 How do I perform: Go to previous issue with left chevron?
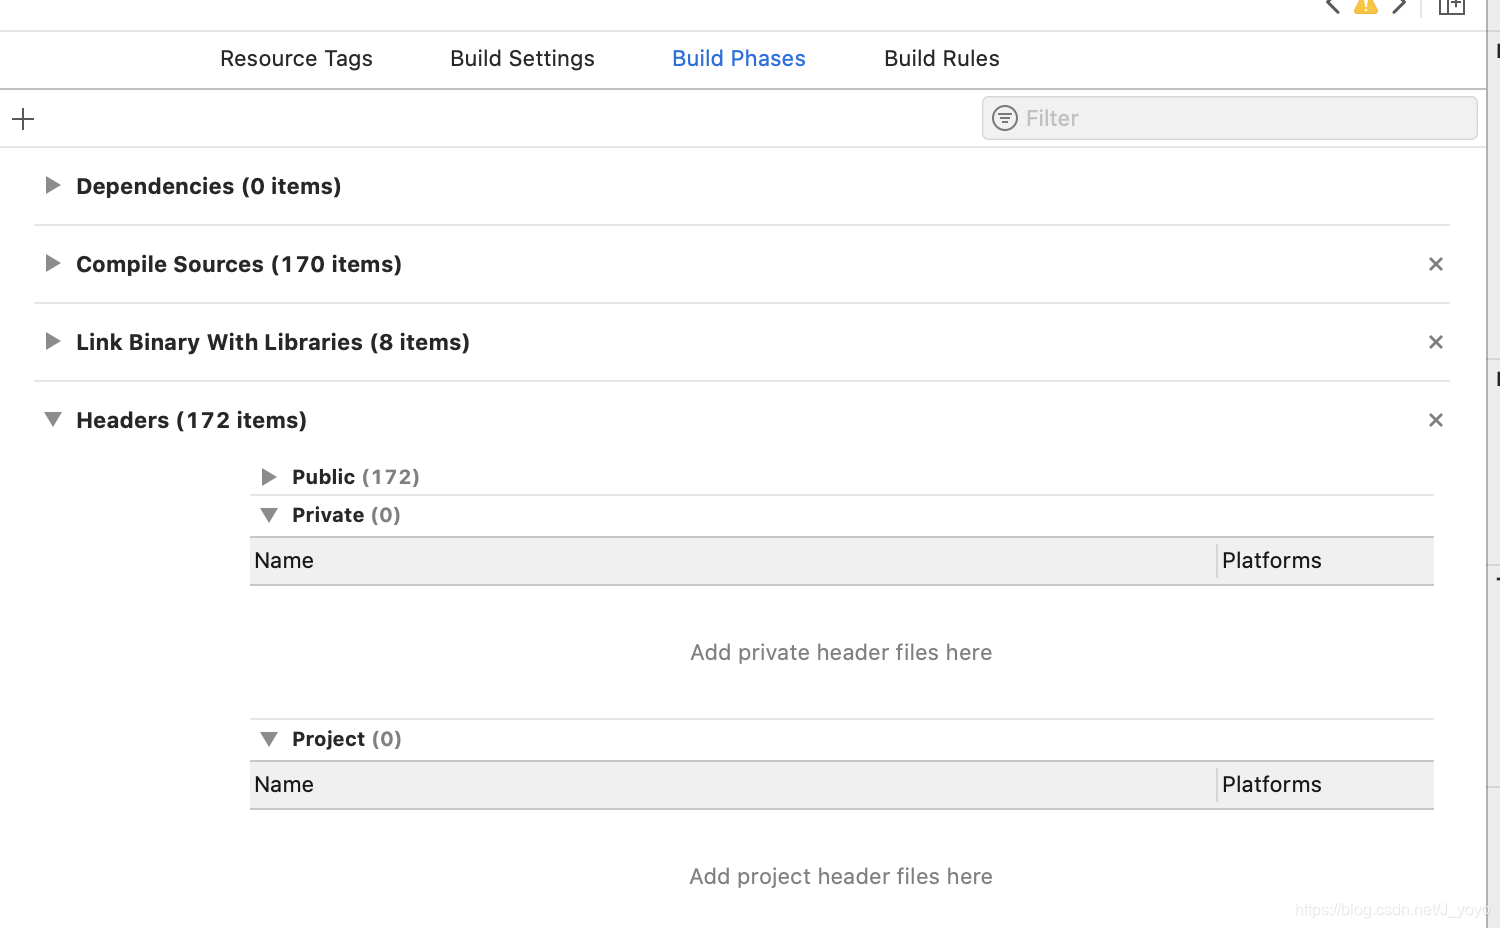pyautogui.click(x=1332, y=6)
